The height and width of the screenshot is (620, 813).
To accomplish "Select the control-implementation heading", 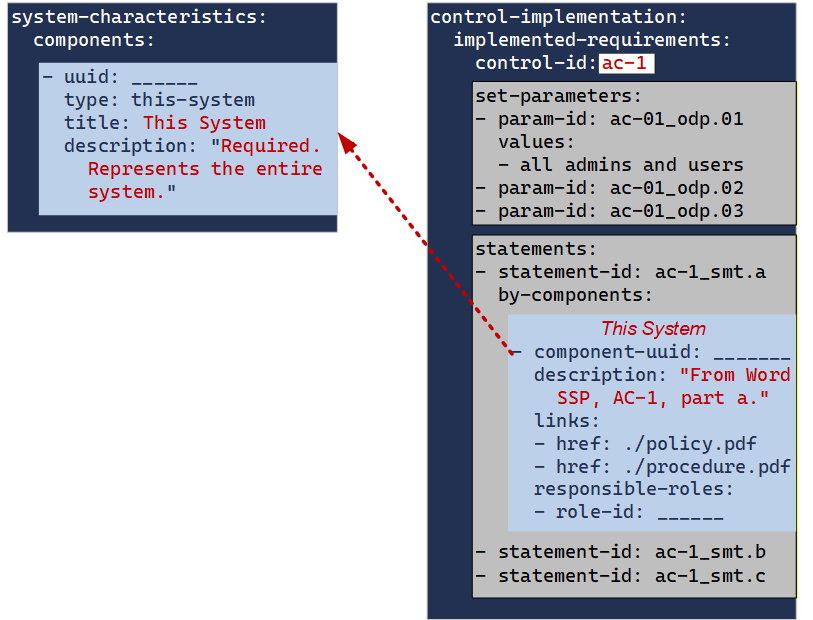I will pos(559,17).
